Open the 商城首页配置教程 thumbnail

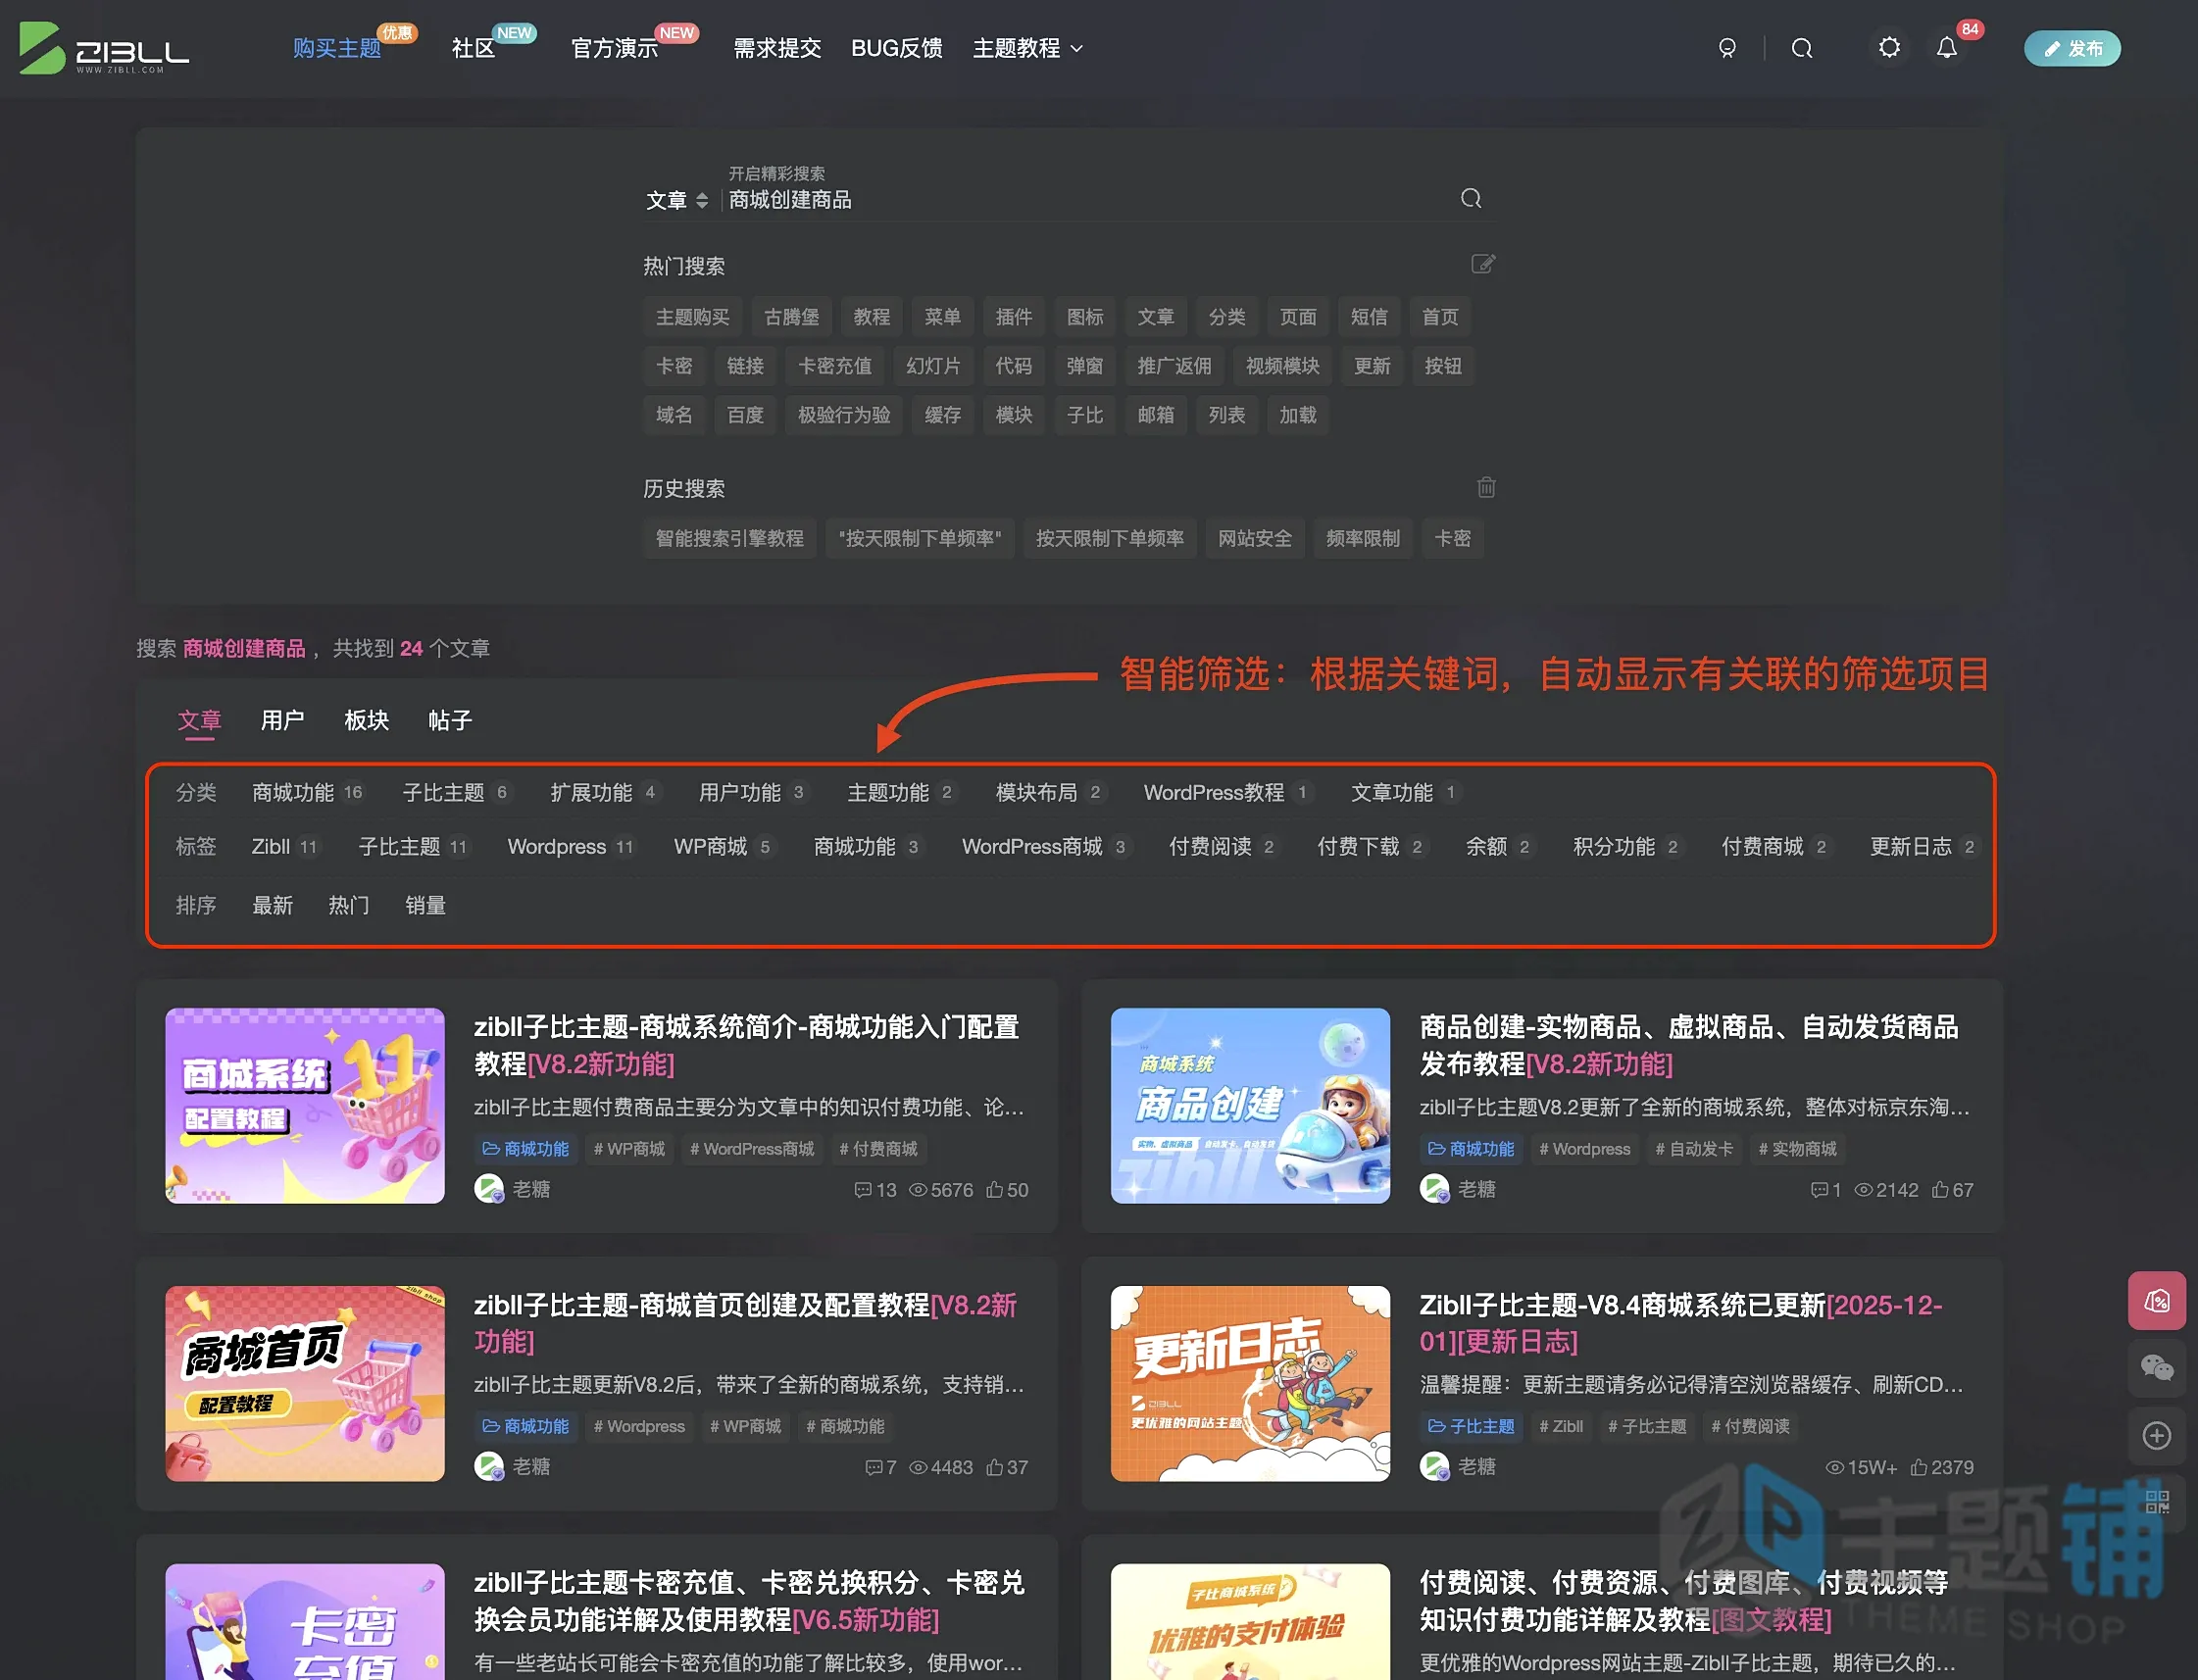click(305, 1384)
